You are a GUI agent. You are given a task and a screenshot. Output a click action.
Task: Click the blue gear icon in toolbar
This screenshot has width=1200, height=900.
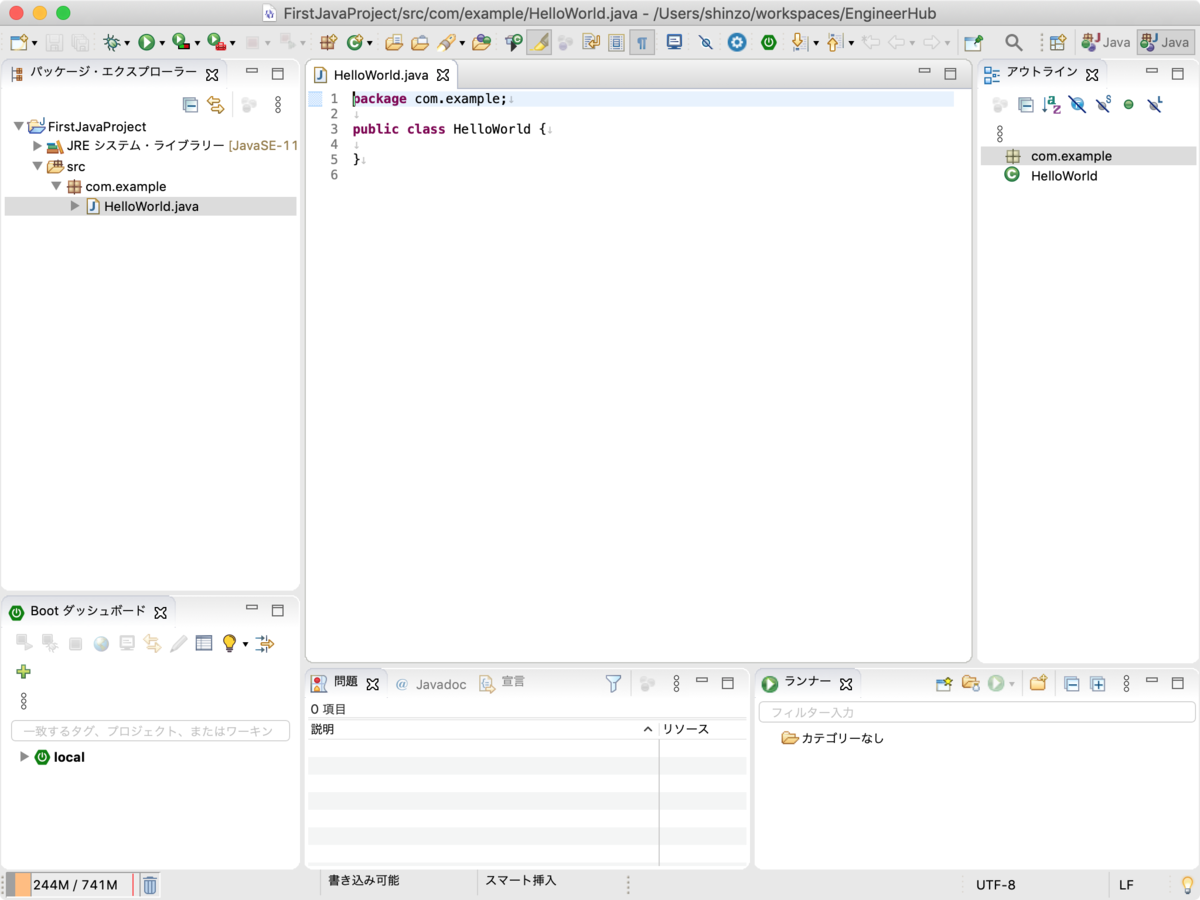(737, 42)
